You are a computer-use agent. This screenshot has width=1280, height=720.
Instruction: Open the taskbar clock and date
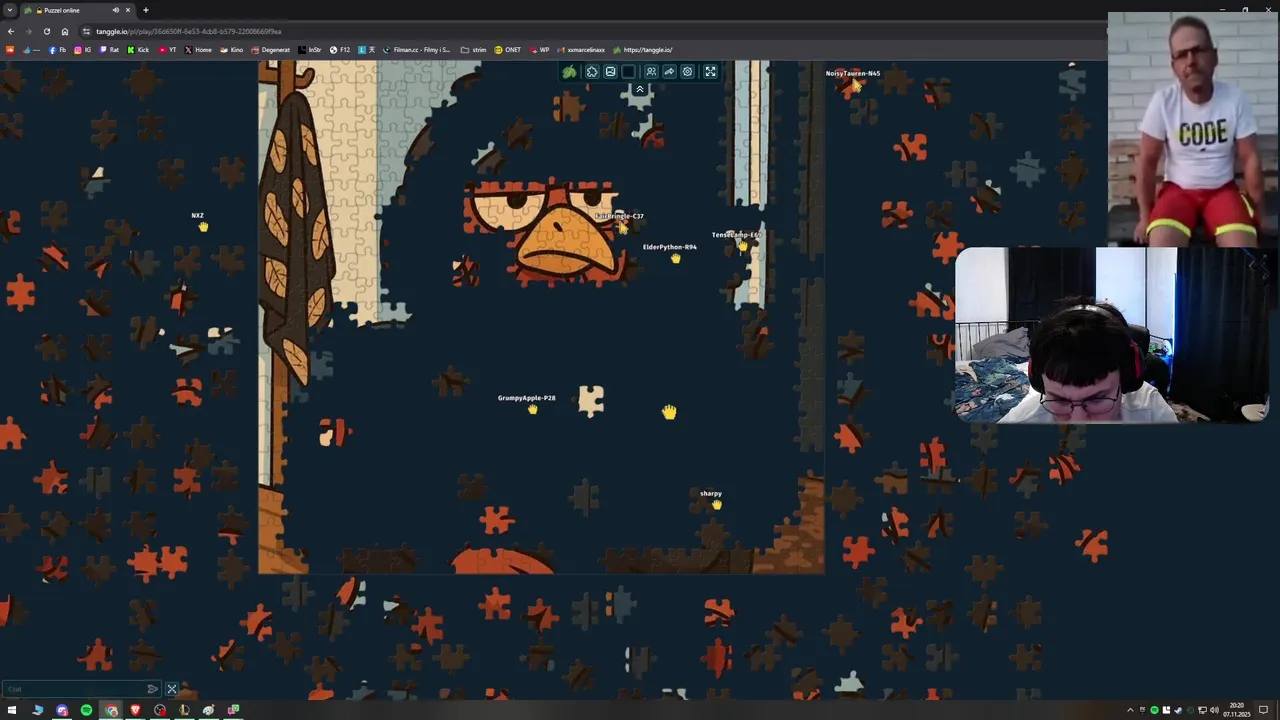pos(1237,710)
